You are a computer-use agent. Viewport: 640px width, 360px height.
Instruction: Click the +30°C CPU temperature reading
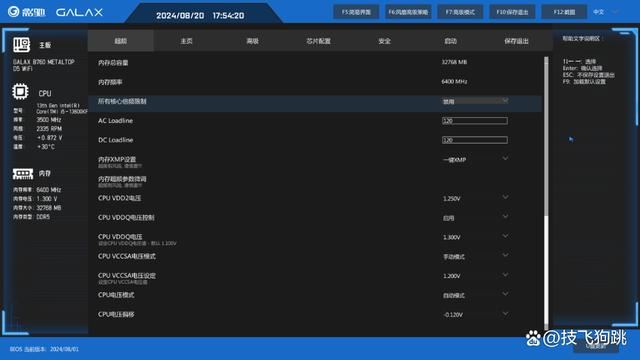pos(45,147)
